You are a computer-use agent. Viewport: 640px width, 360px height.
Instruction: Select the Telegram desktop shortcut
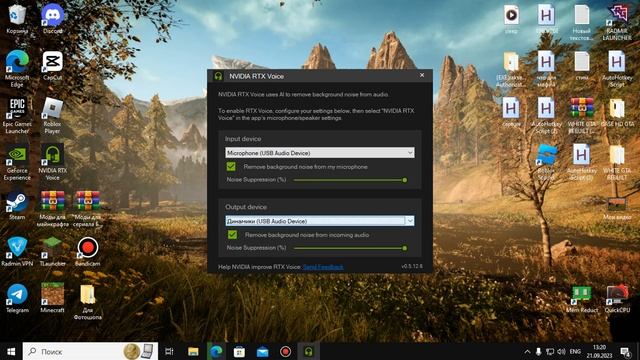point(17,298)
